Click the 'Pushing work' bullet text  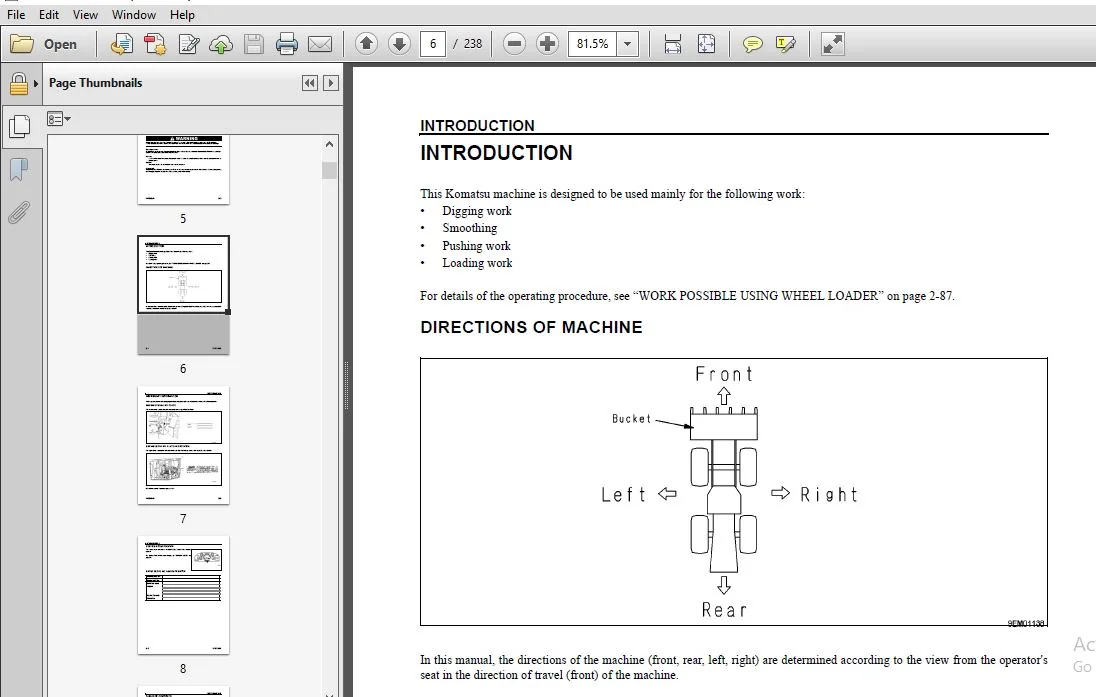click(x=476, y=246)
